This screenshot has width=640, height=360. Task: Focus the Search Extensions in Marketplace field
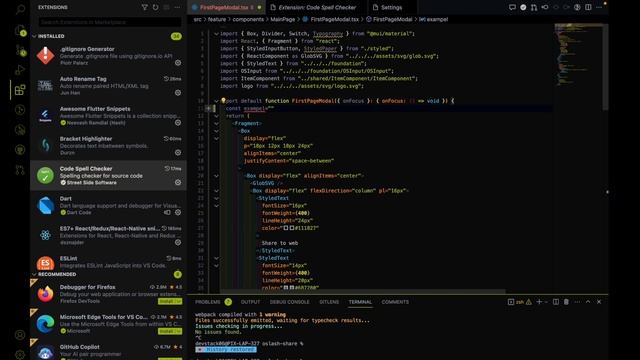click(110, 22)
